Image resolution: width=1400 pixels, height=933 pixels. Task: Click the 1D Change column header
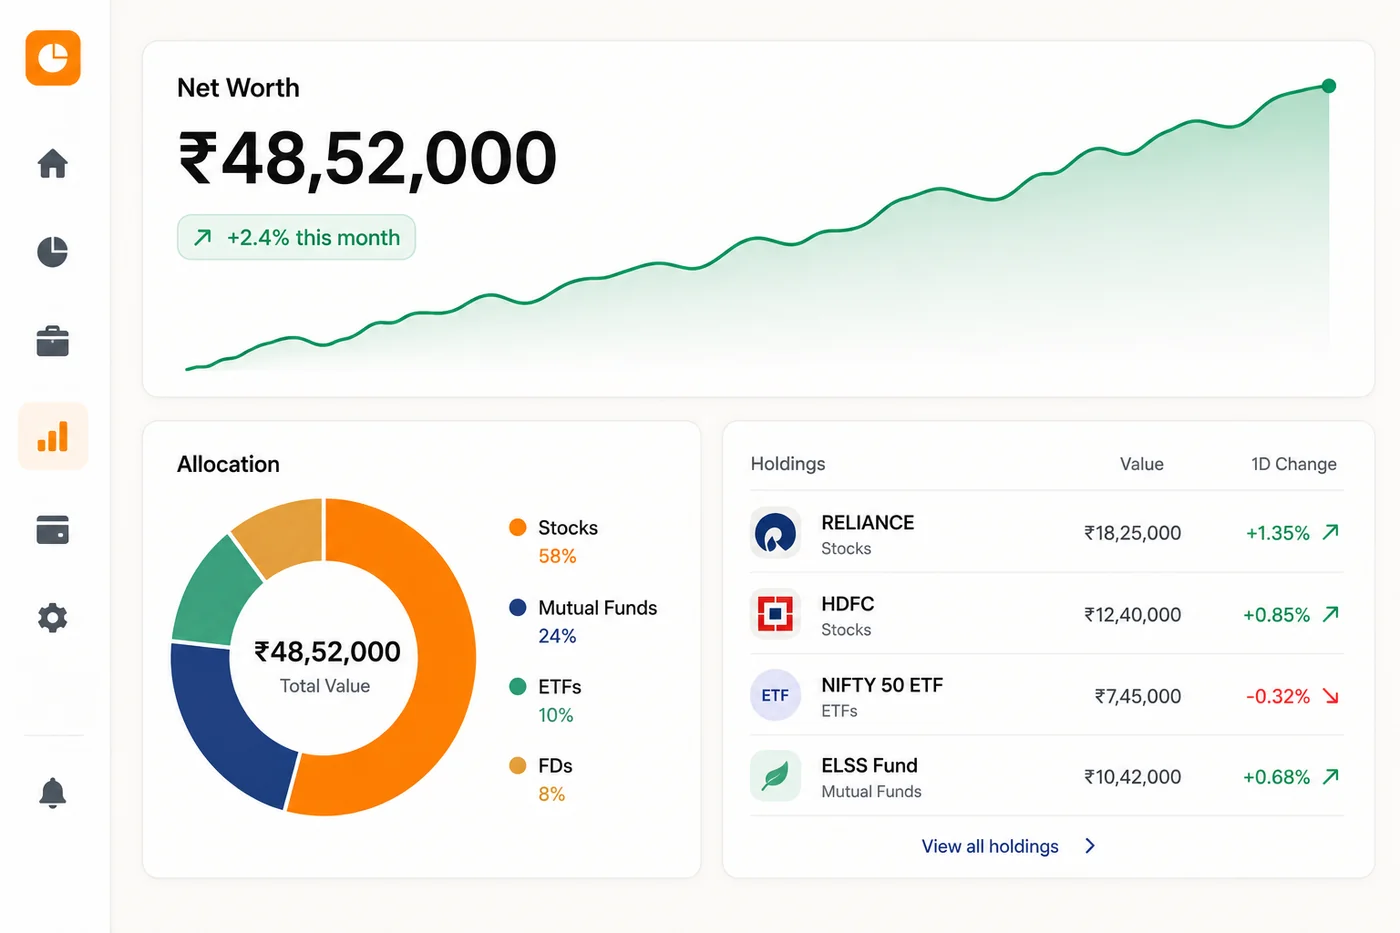coord(1294,464)
